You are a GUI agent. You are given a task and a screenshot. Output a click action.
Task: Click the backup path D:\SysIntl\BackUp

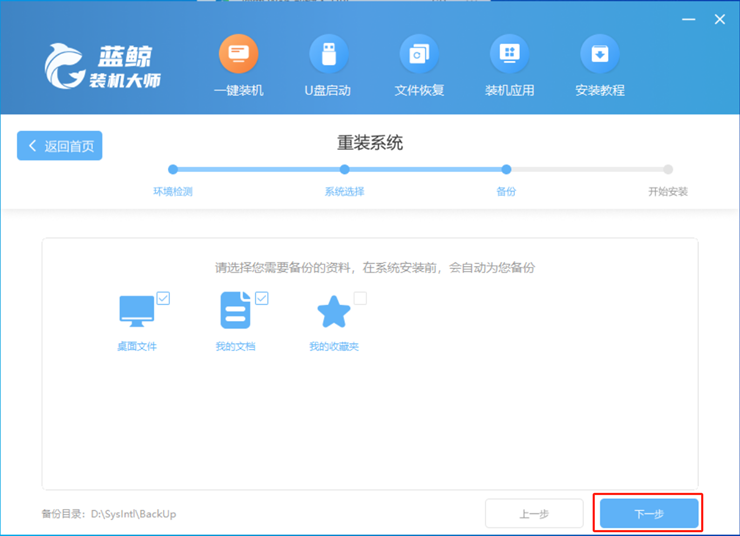pos(133,514)
